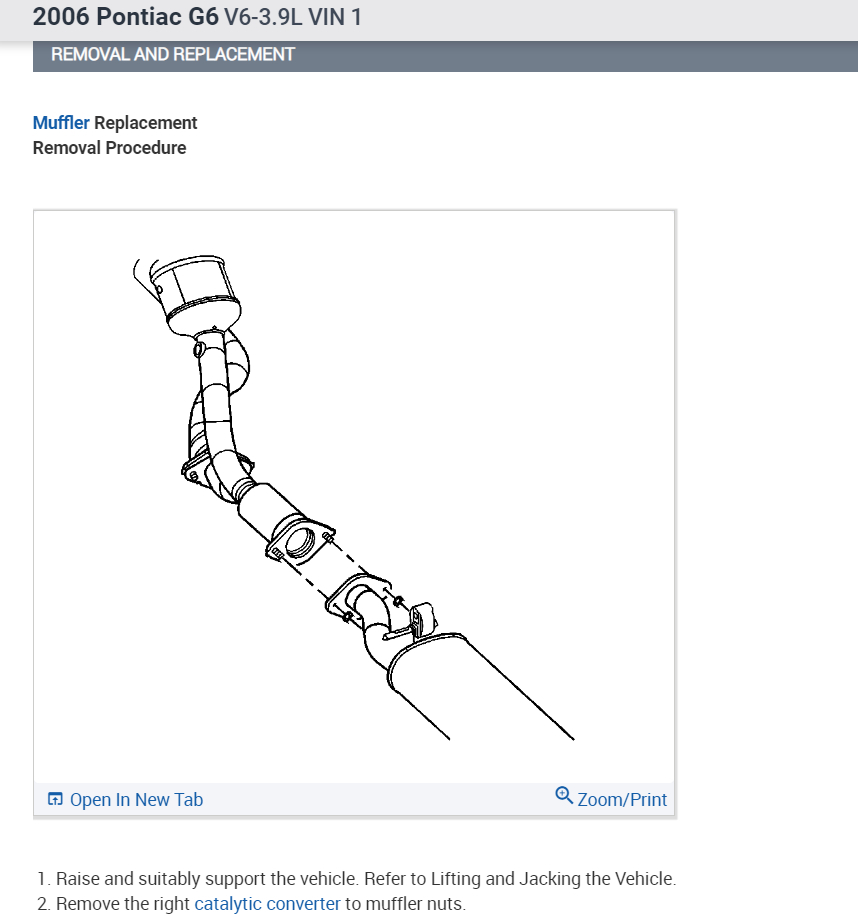Viewport: 858px width, 917px height.
Task: Click the 'Open In New Tab' link
Action: (x=136, y=799)
